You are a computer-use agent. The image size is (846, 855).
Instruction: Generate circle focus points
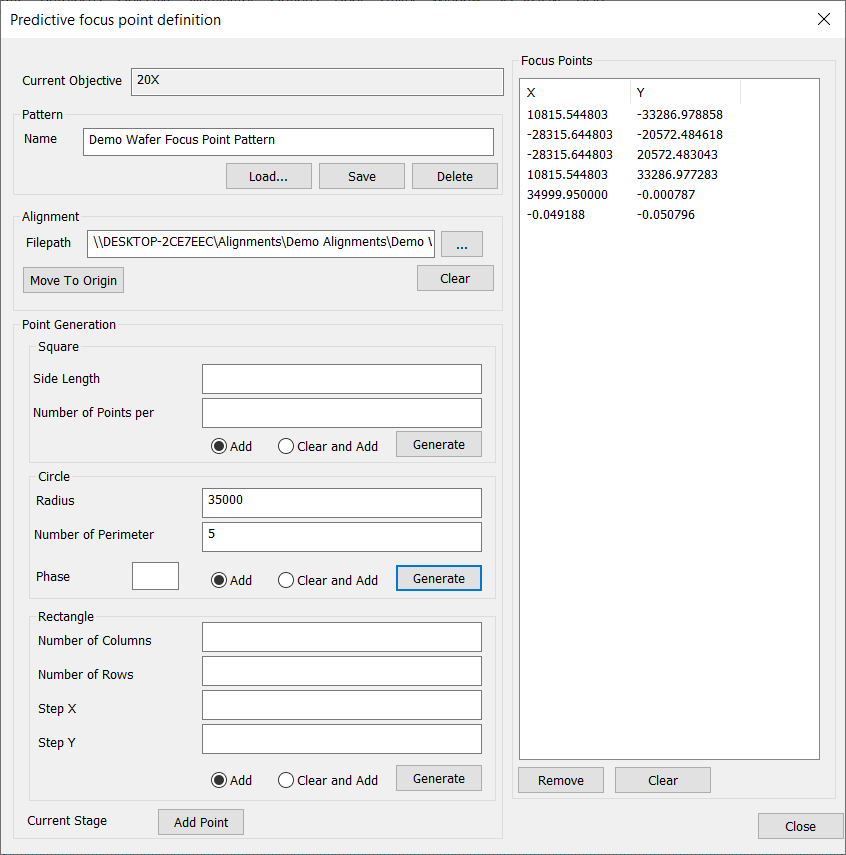438,578
